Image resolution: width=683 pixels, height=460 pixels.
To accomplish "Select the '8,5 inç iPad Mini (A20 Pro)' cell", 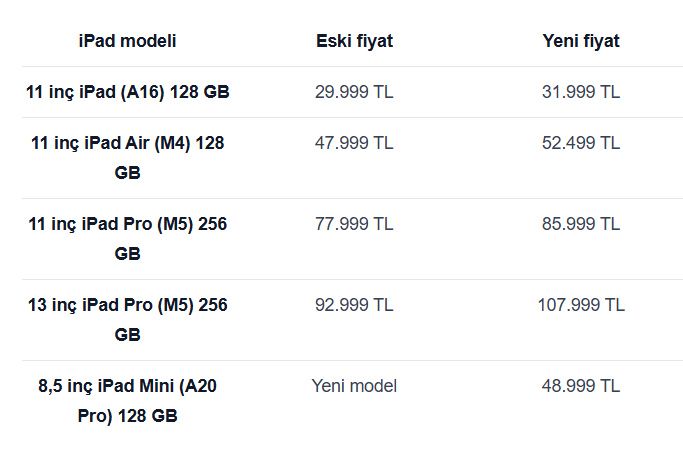I will [128, 401].
